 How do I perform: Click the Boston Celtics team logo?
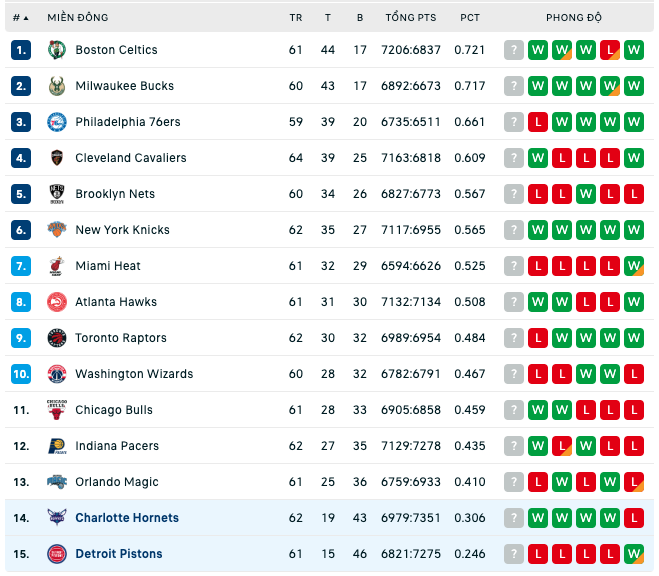pyautogui.click(x=57, y=50)
